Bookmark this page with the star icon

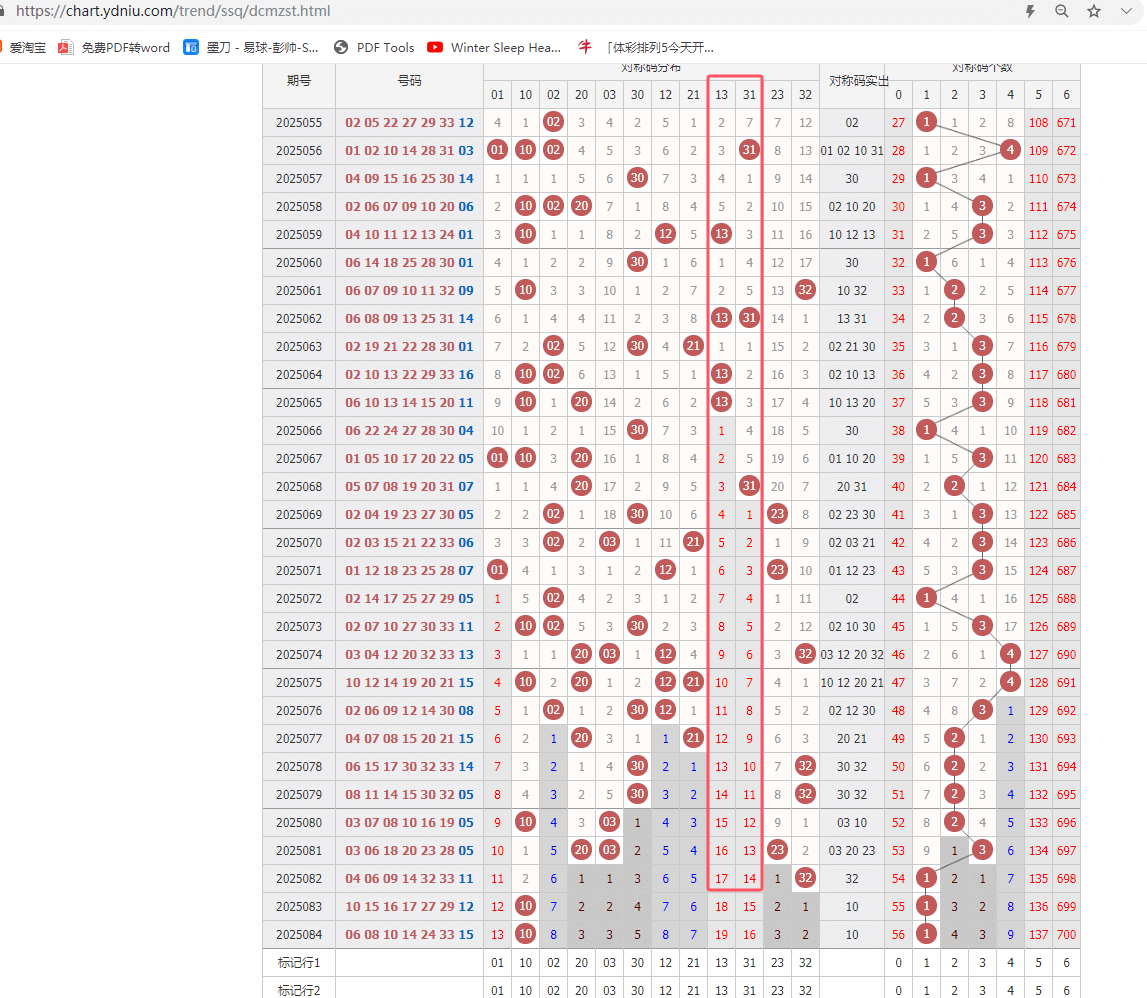tap(1094, 11)
